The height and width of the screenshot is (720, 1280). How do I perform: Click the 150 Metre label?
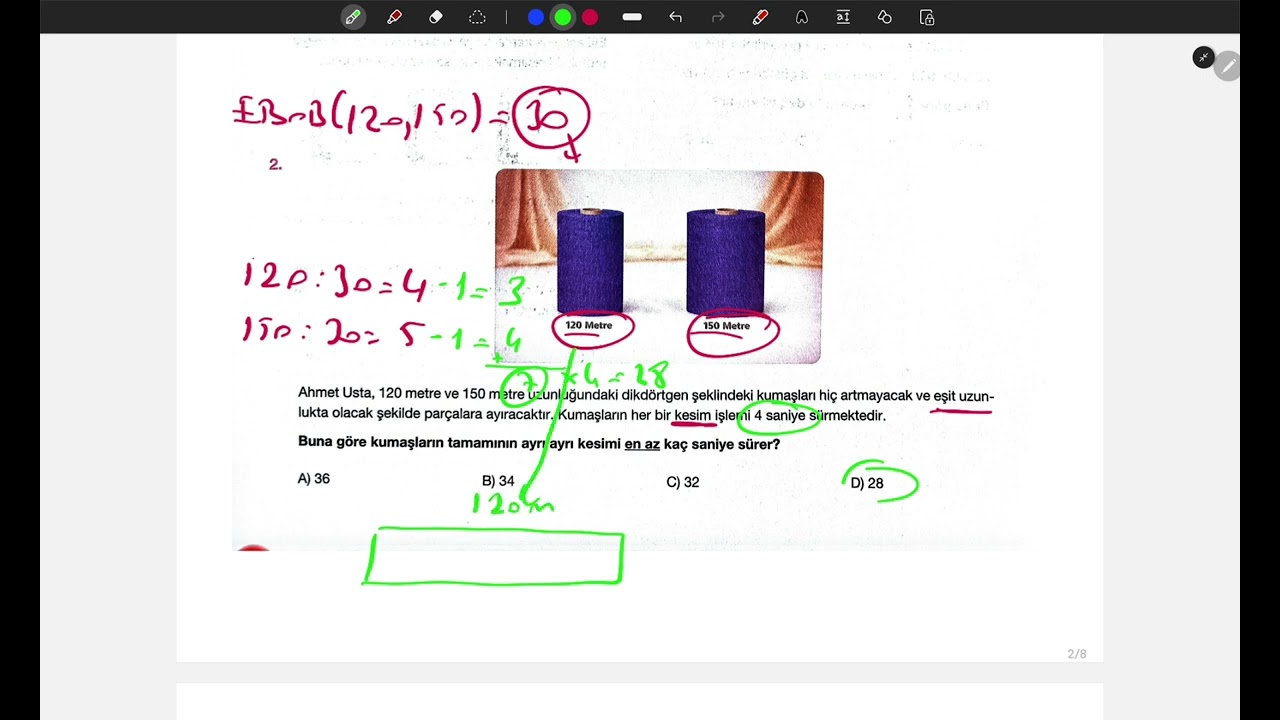point(727,326)
